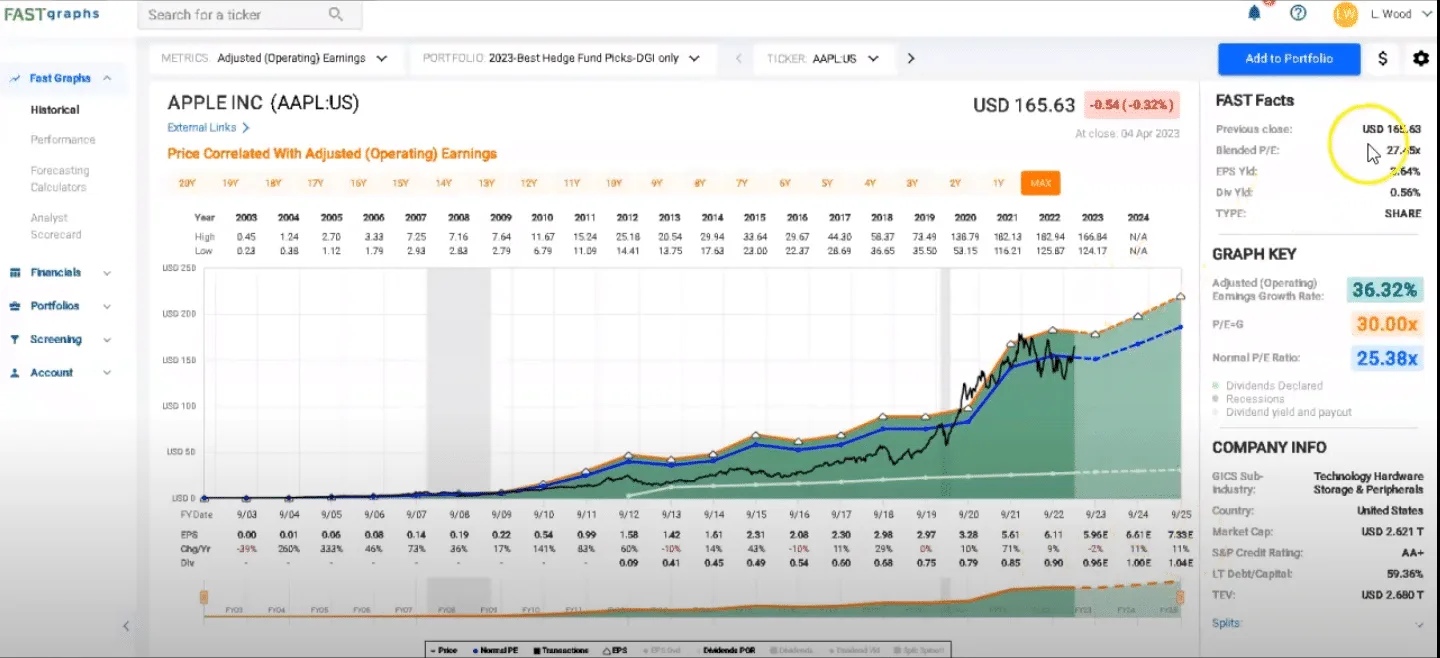Select the 20Y time range

187,183
